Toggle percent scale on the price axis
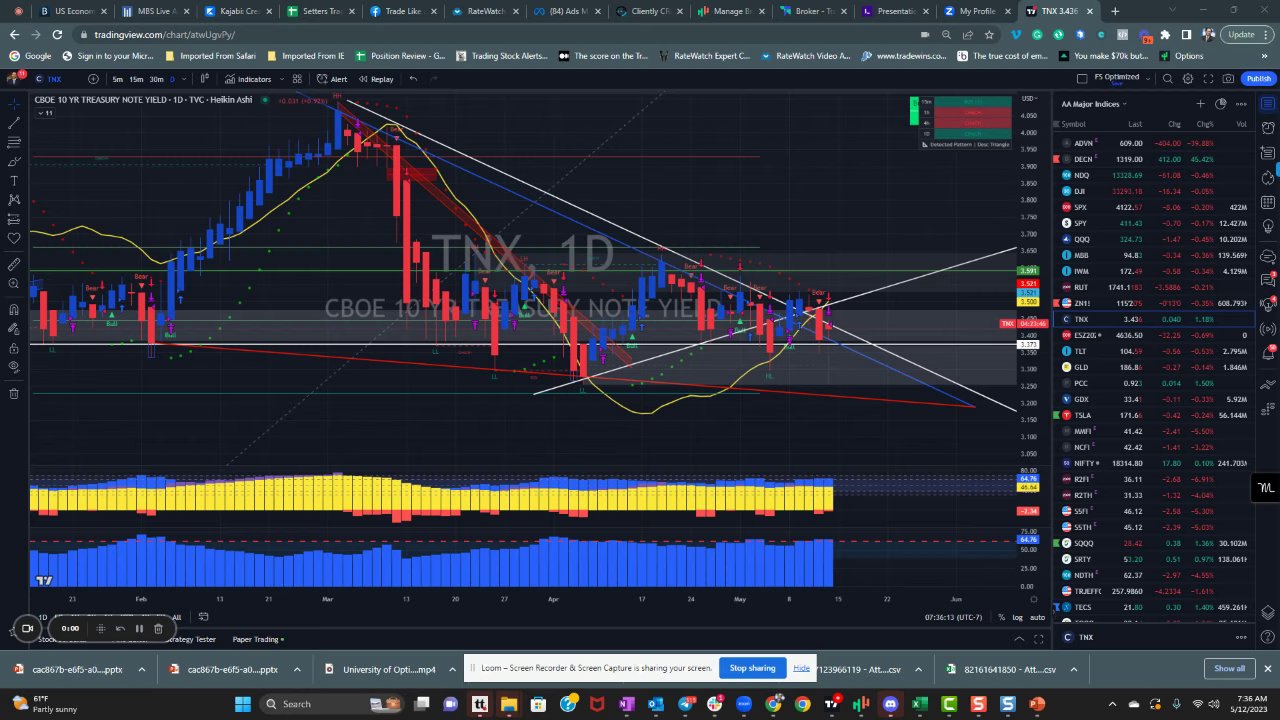Screen dimensions: 1280x720 1001,618
